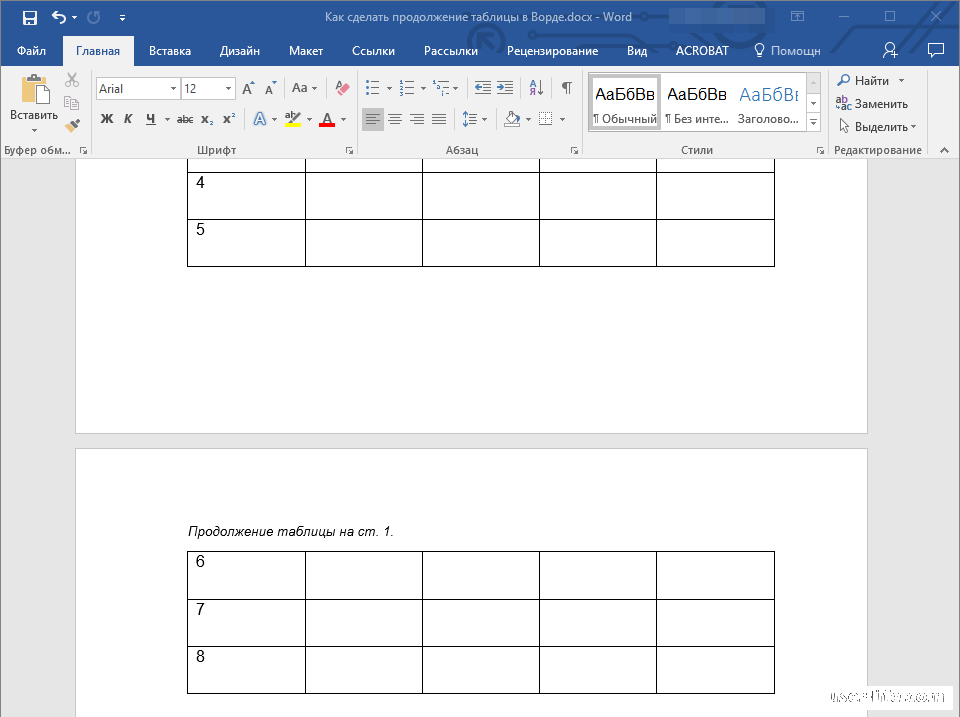Collapse the ribbon with the chevron

coord(944,151)
